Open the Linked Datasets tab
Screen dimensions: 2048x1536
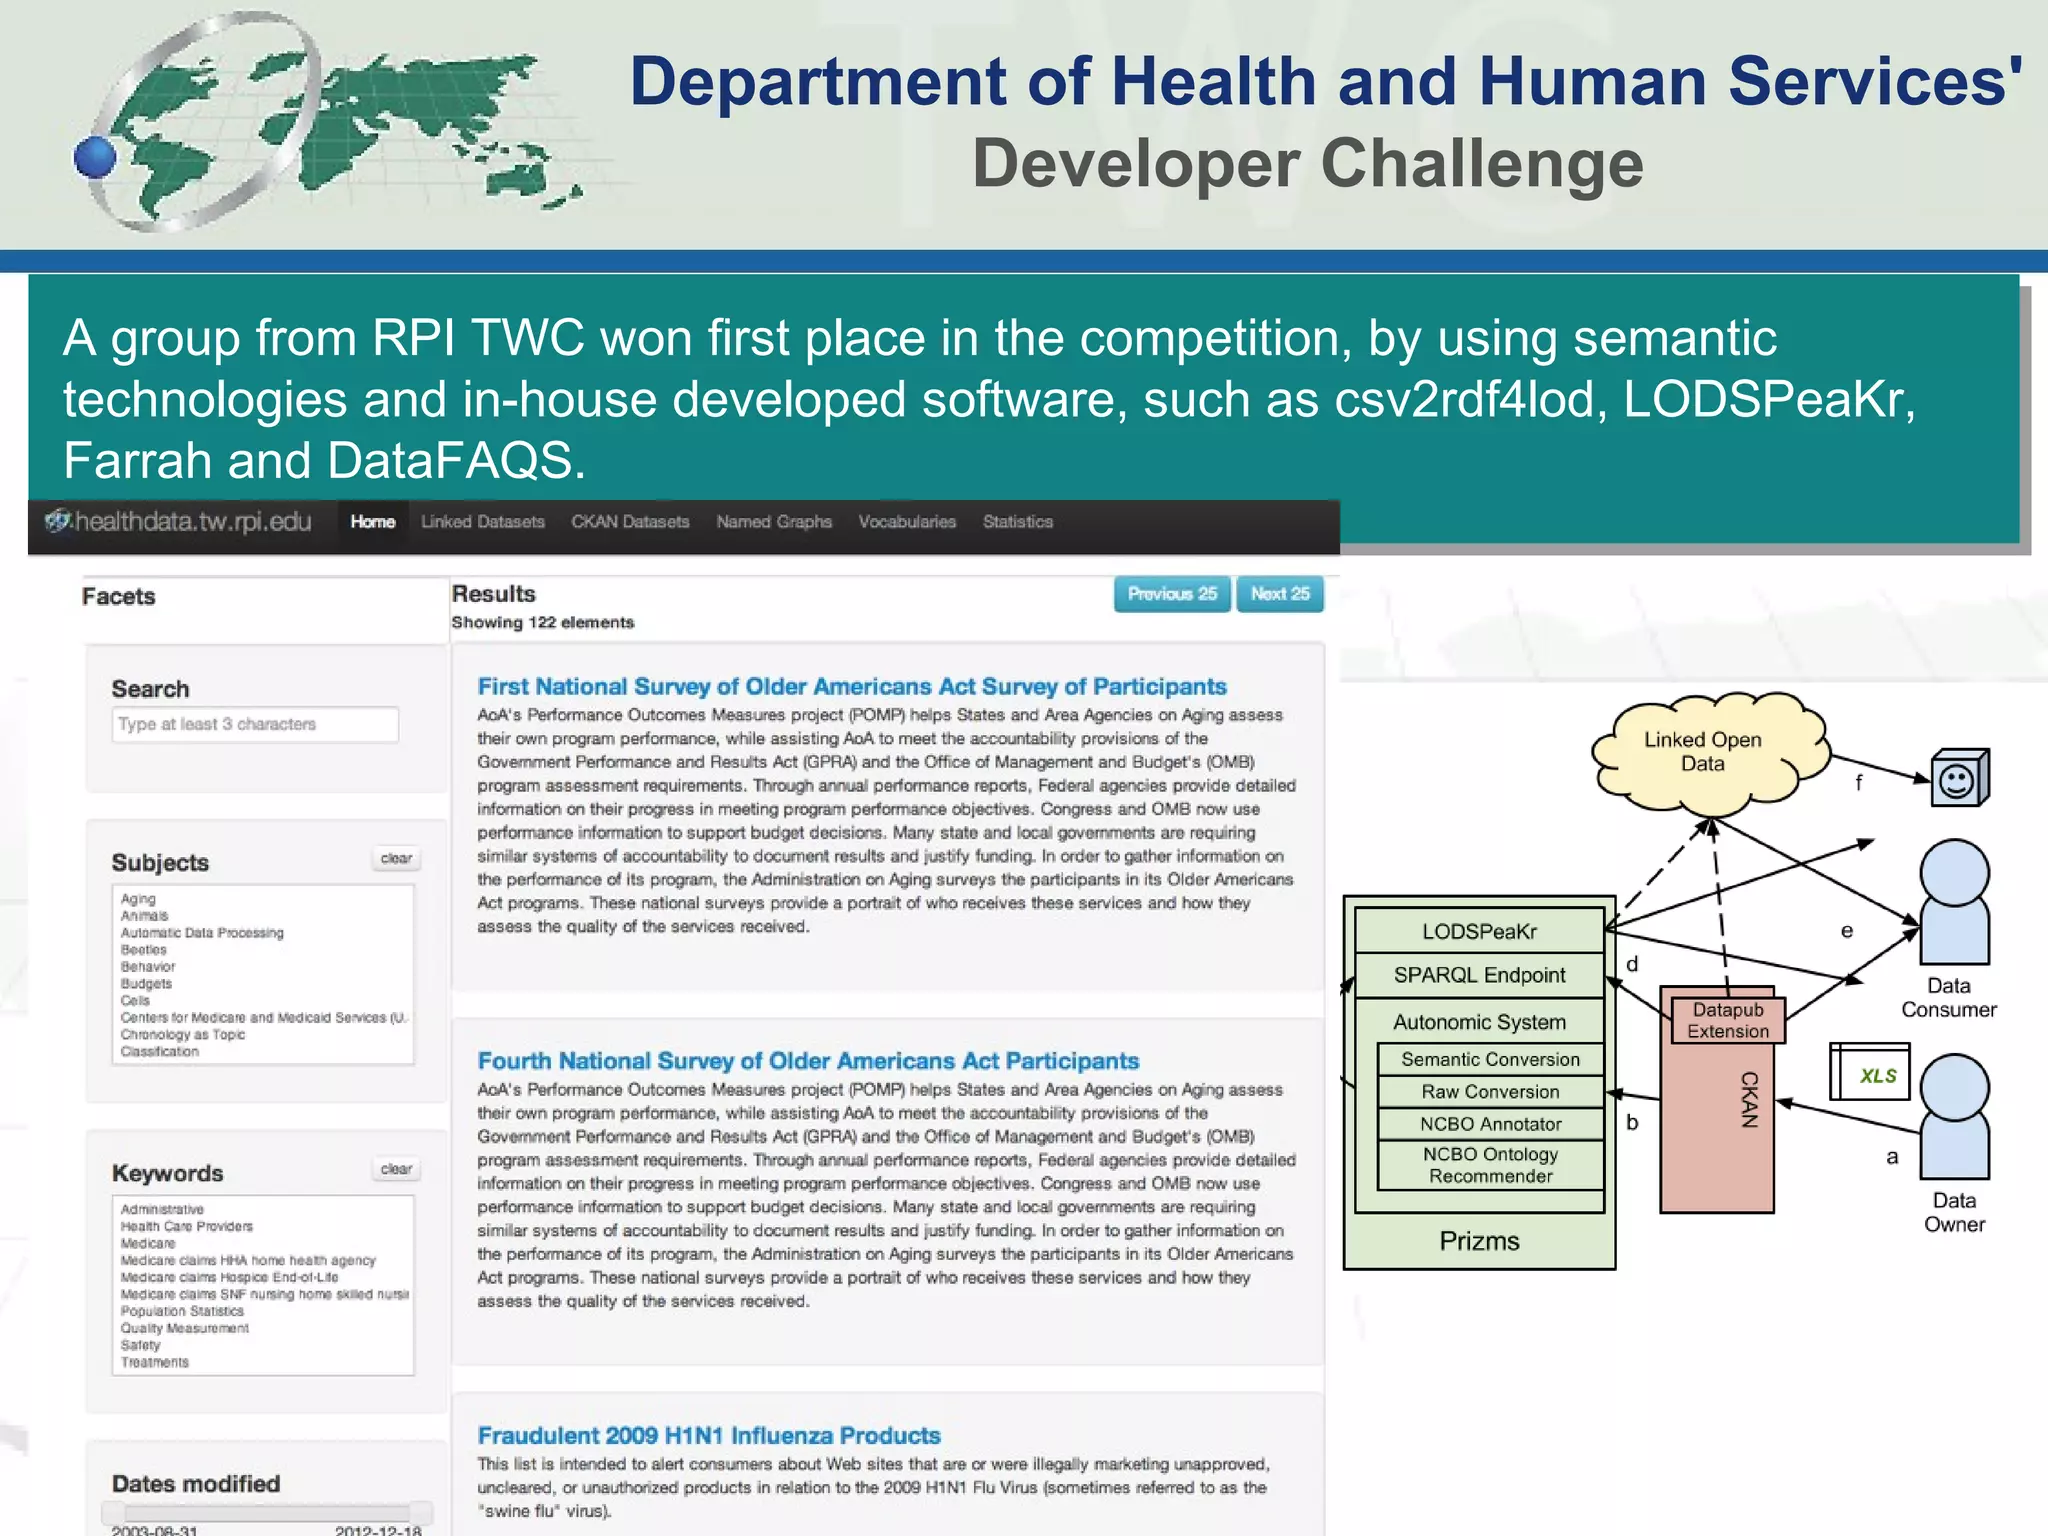(483, 522)
